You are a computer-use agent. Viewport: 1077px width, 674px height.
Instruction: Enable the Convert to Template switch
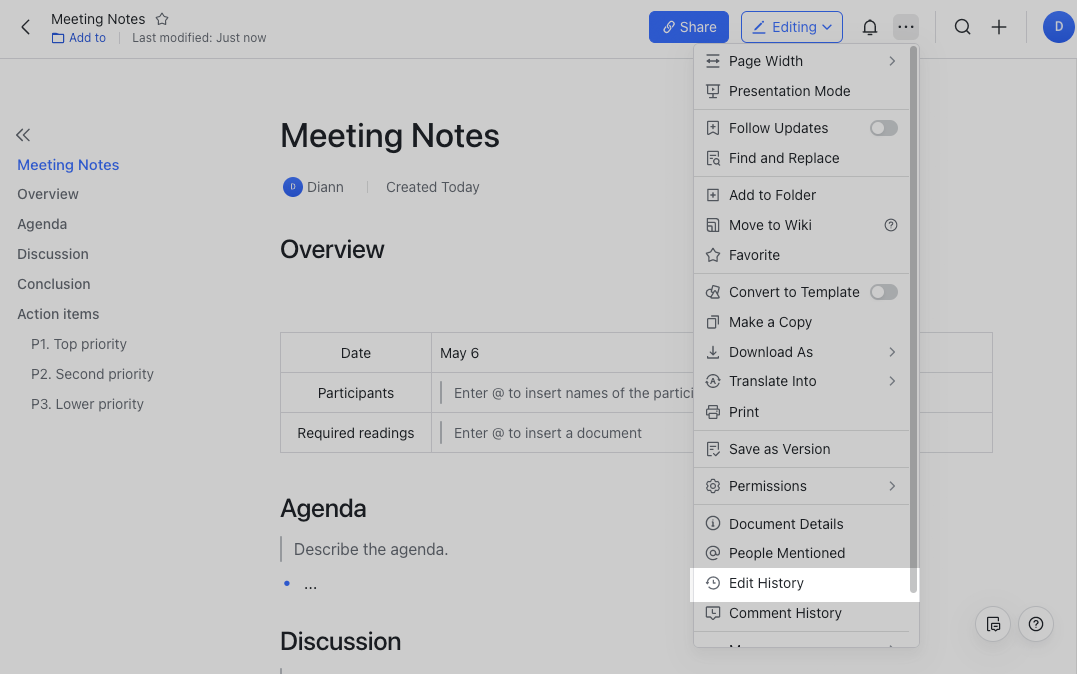coord(883,292)
